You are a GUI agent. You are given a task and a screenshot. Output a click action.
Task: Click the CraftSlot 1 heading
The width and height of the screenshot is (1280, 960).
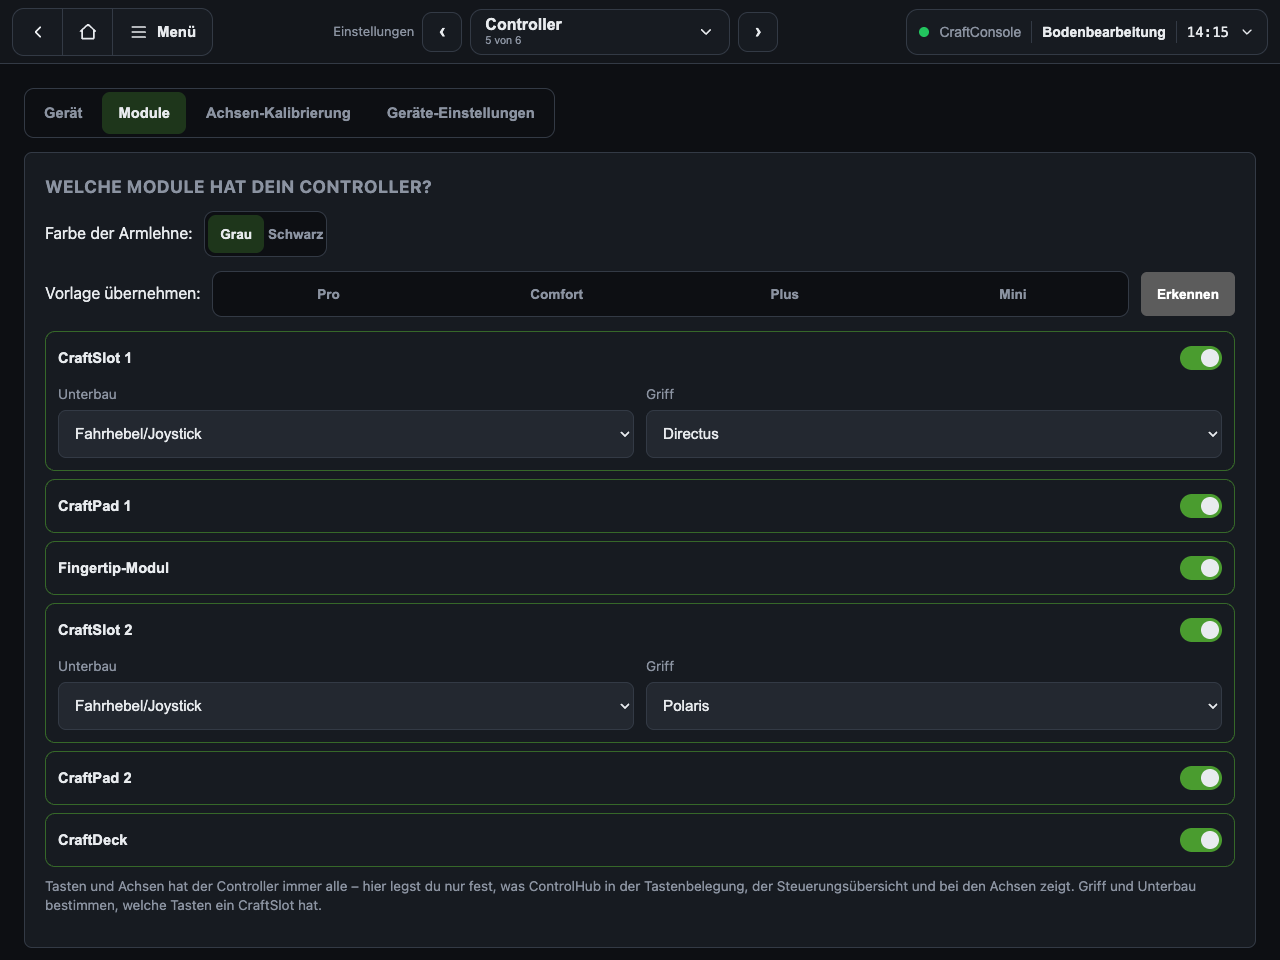pos(95,358)
